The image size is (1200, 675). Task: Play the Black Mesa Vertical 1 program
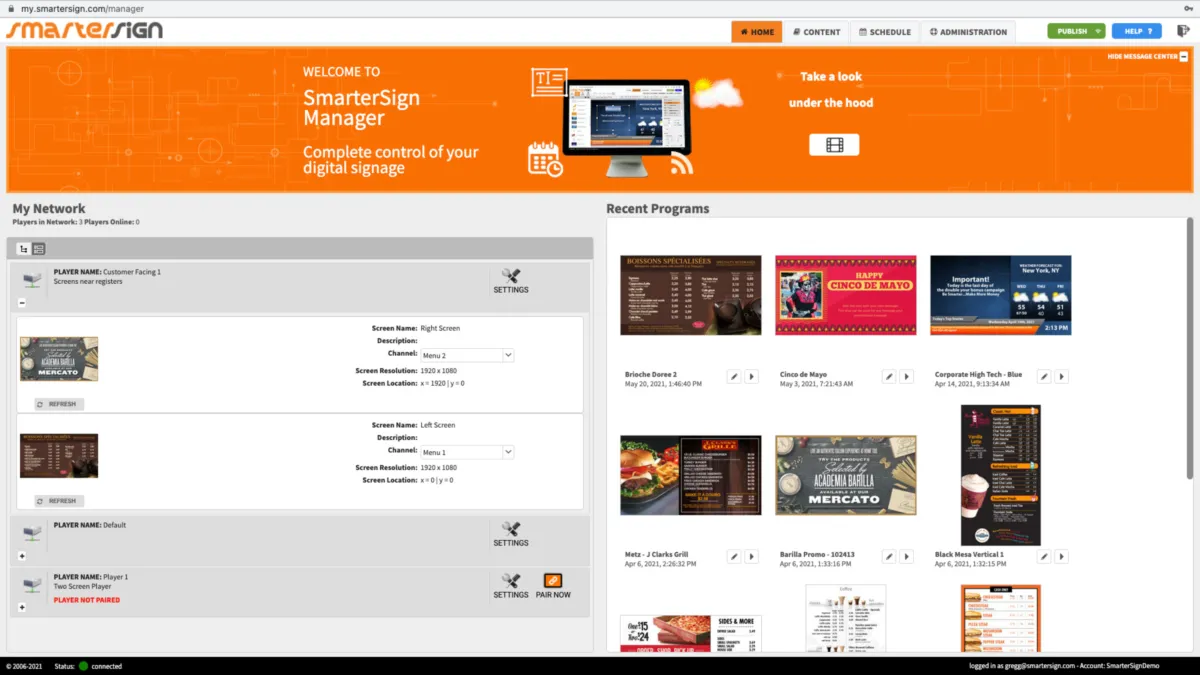tap(1062, 556)
